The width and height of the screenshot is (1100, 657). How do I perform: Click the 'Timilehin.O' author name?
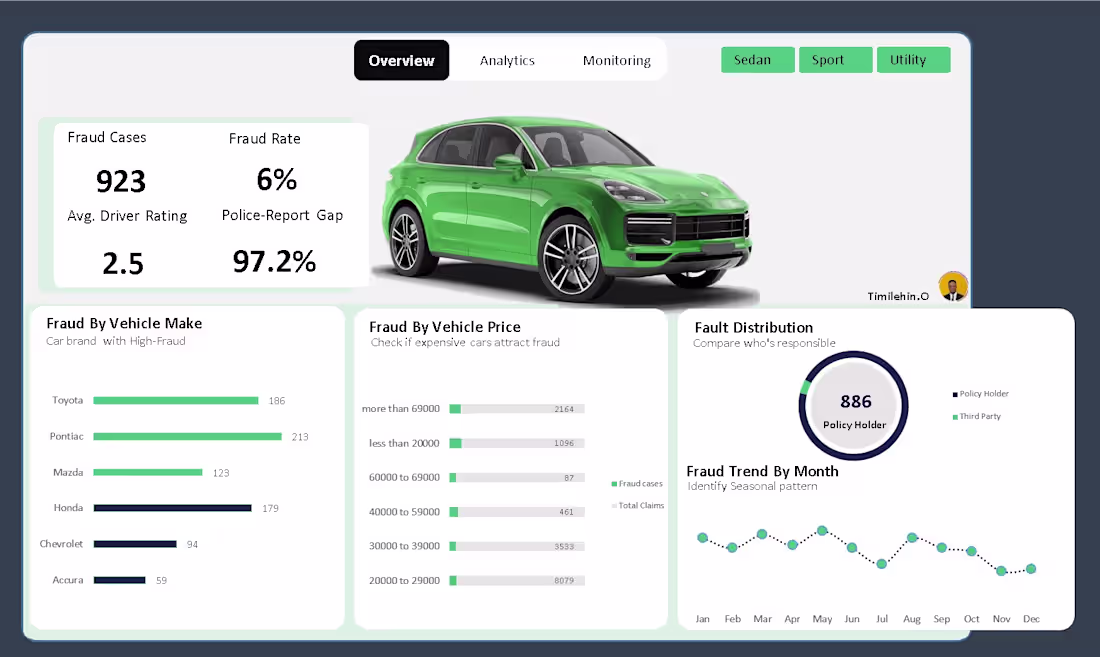click(x=898, y=296)
